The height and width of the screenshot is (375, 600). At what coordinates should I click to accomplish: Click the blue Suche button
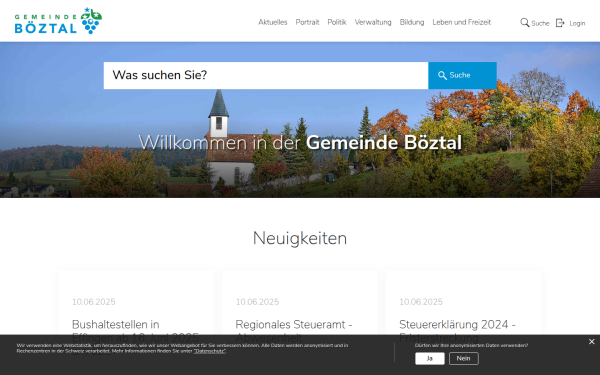point(462,75)
